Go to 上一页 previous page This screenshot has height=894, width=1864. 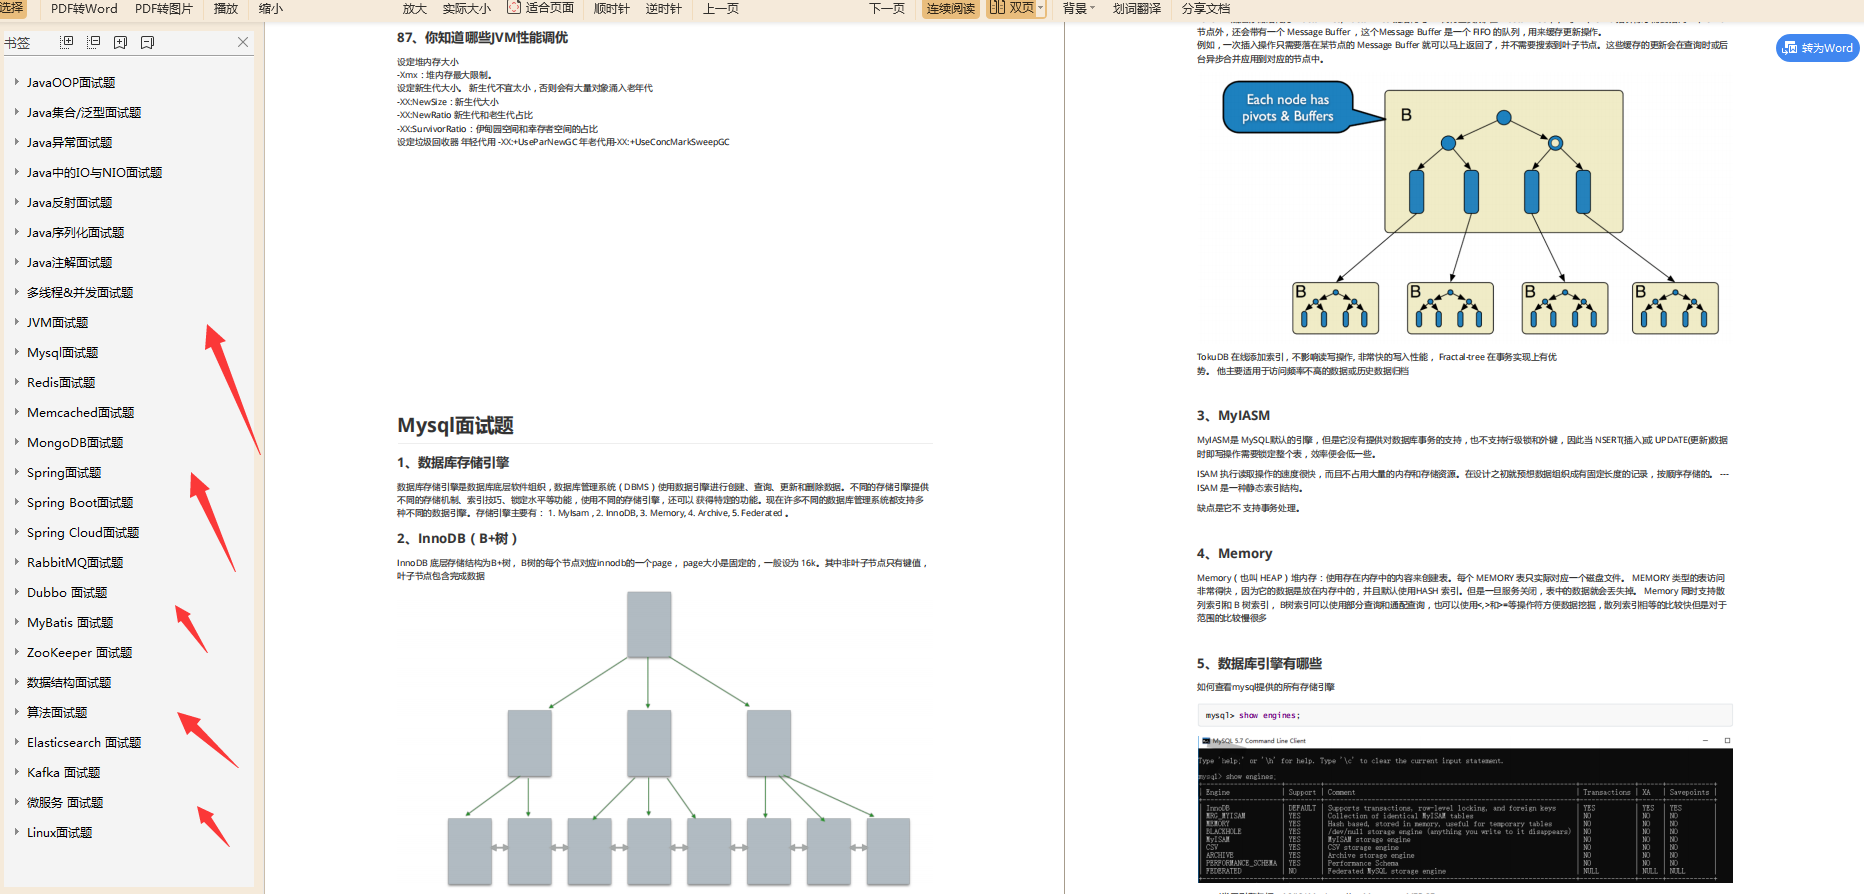pos(721,8)
